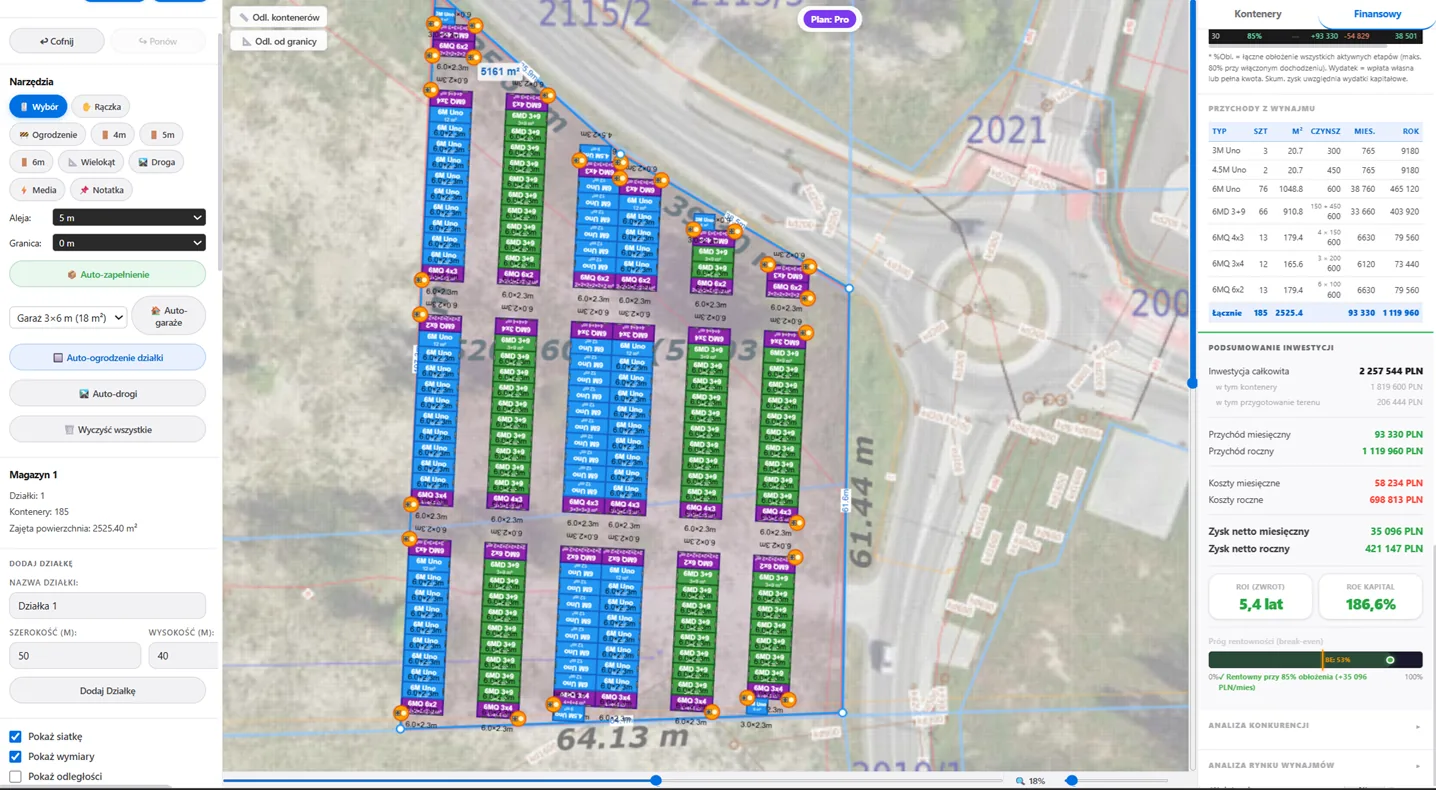Click the Inwestycja całkowita value 2 257 544 PLN
Screen dimensions: 1436x790
(1390, 371)
